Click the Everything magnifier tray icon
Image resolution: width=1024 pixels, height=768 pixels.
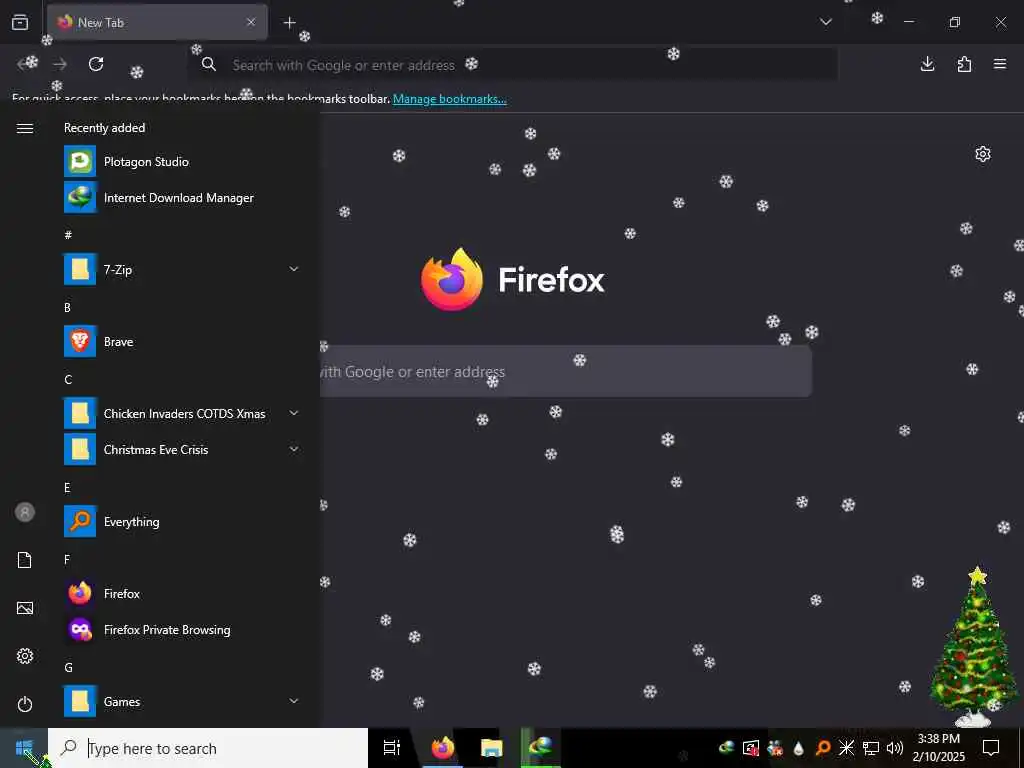point(823,748)
